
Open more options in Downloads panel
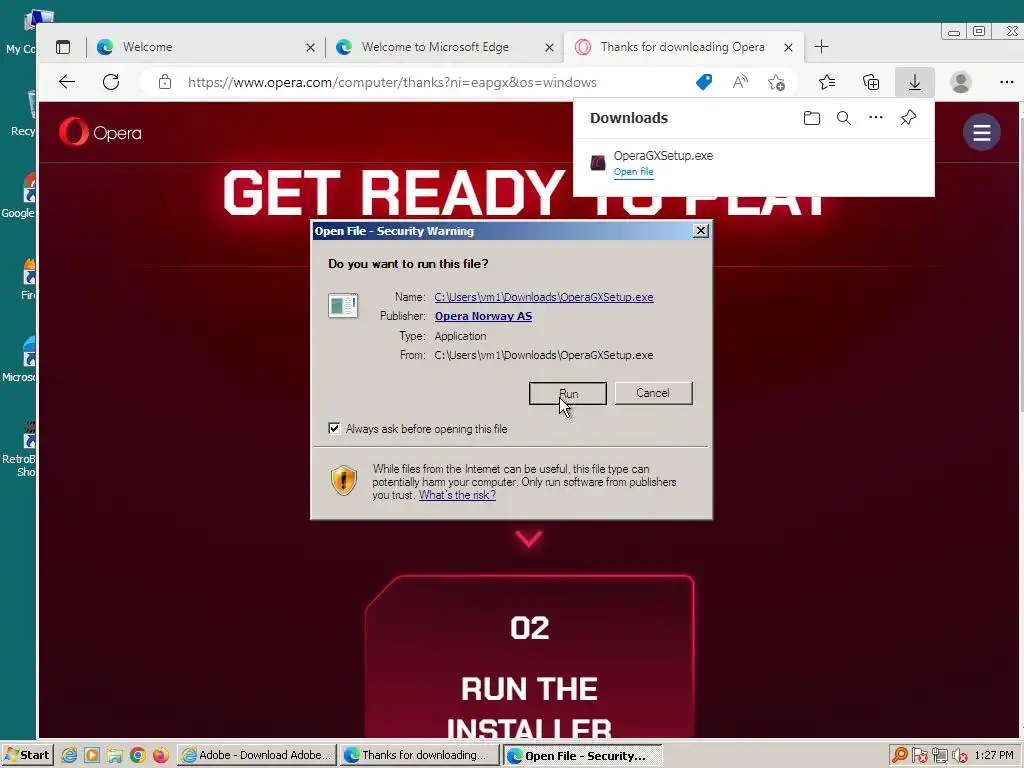coord(876,118)
